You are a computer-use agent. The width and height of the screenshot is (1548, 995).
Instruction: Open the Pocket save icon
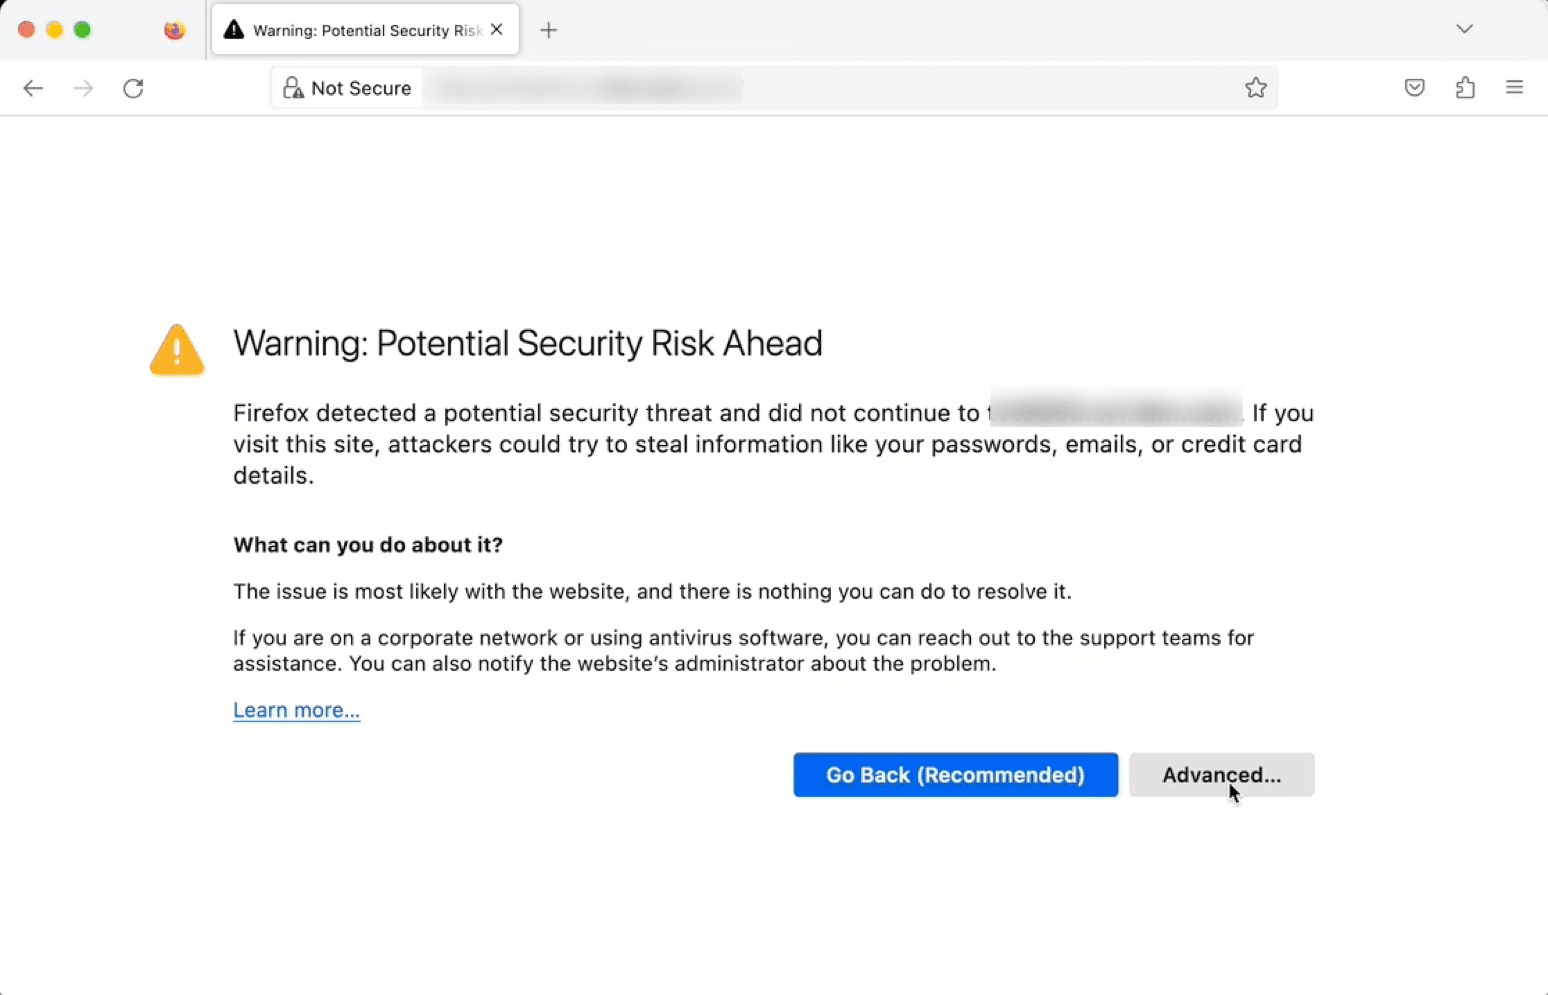(x=1414, y=88)
